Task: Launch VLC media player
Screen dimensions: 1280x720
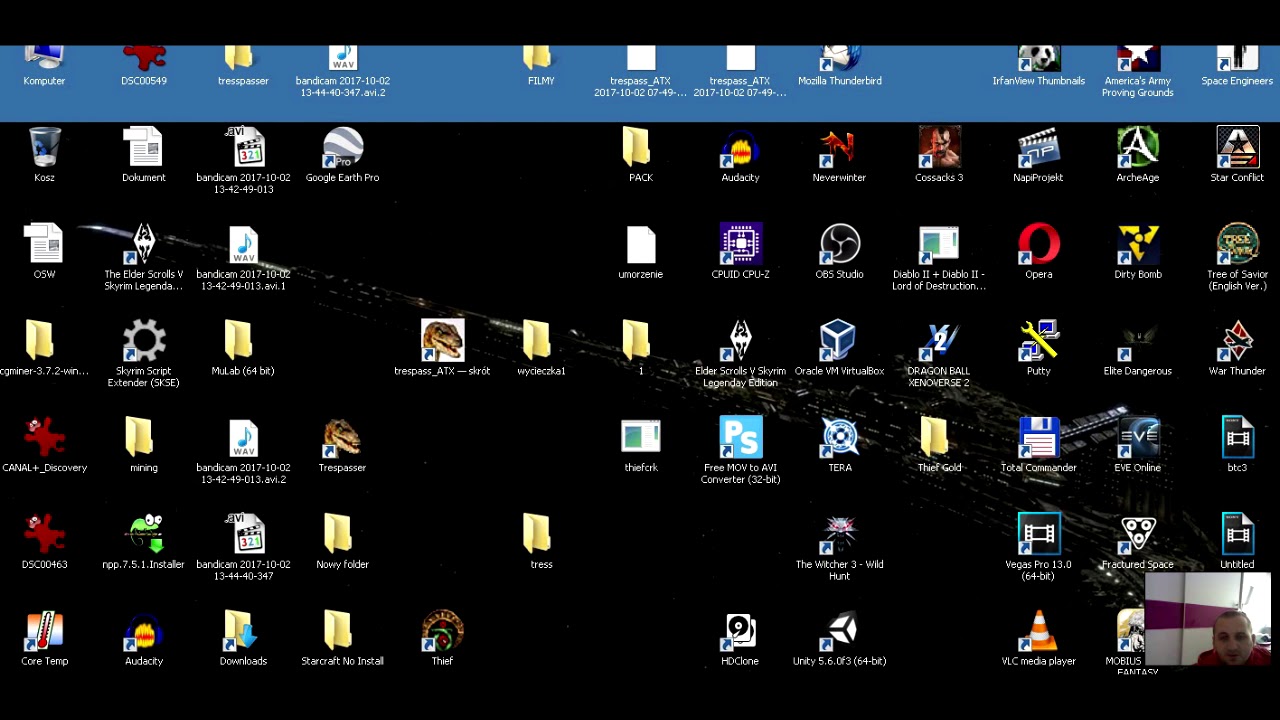Action: coord(1038,639)
